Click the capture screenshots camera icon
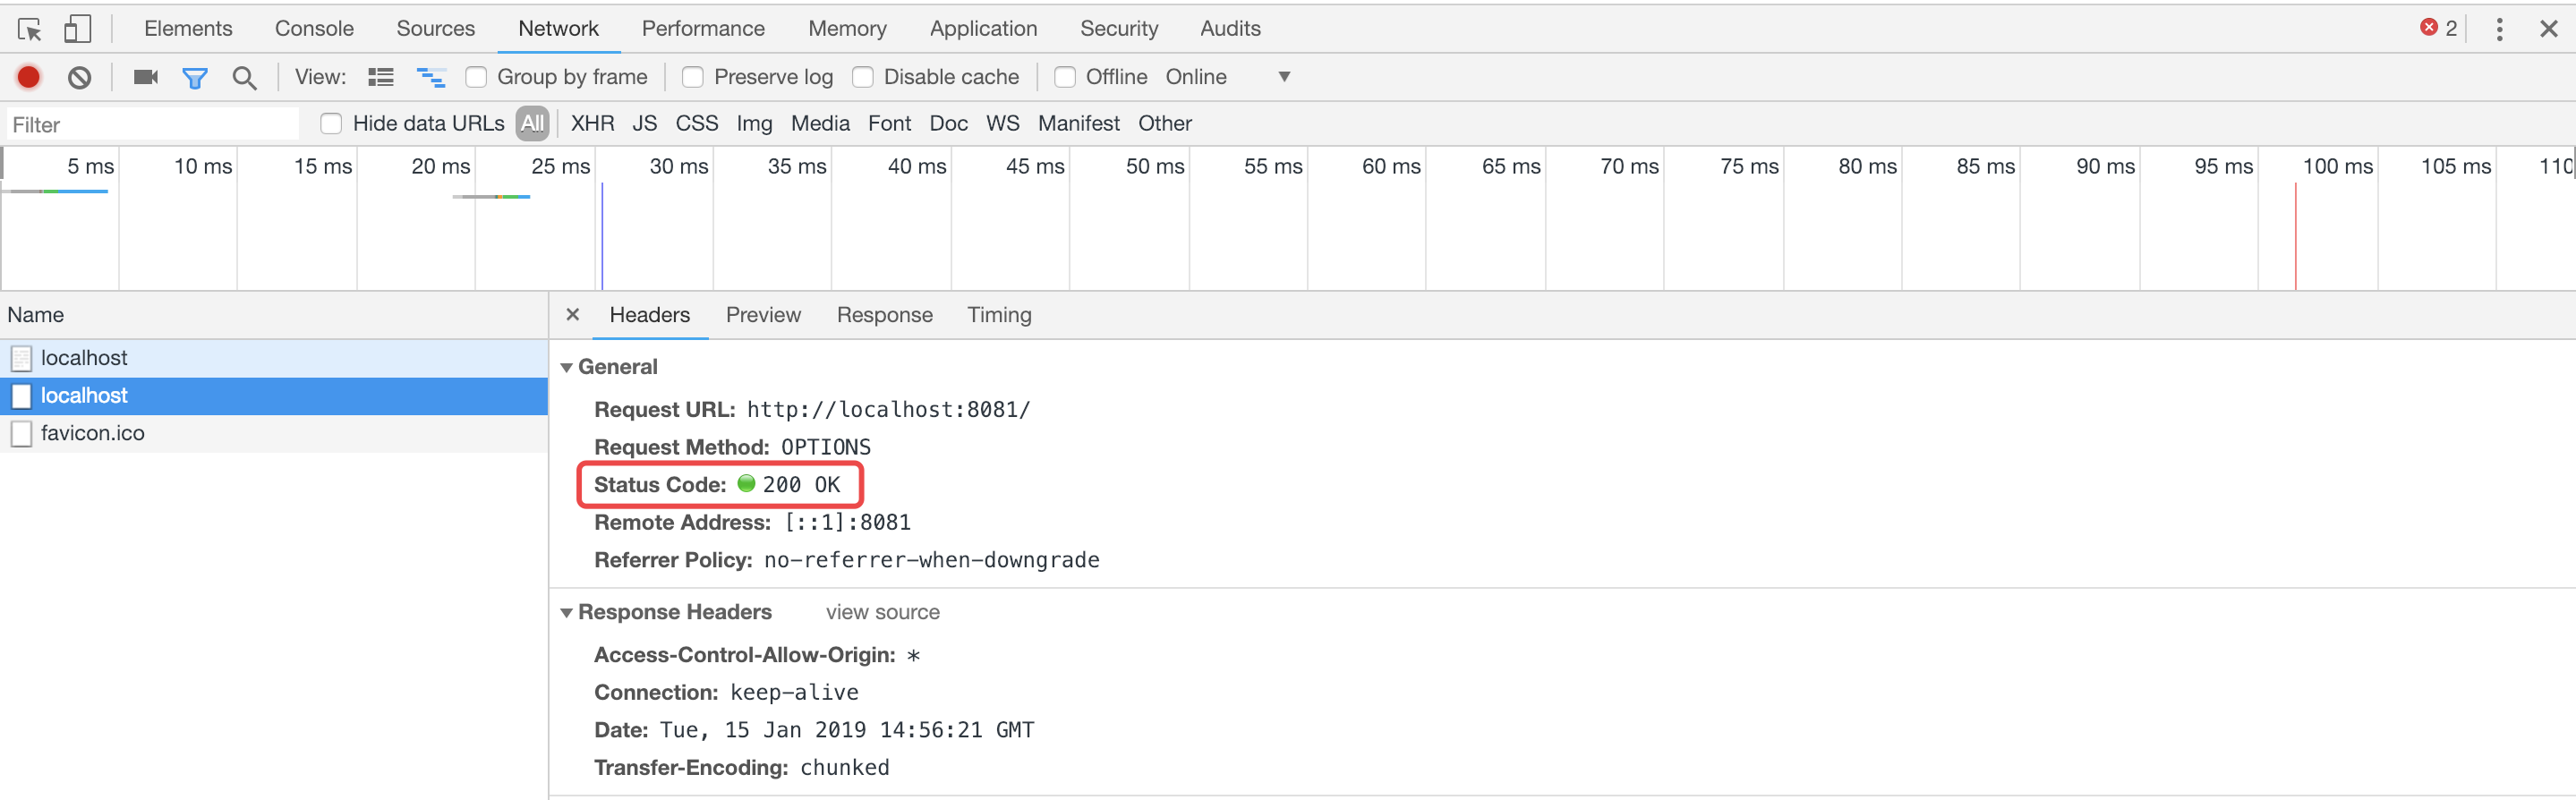The image size is (2576, 800). tap(146, 77)
